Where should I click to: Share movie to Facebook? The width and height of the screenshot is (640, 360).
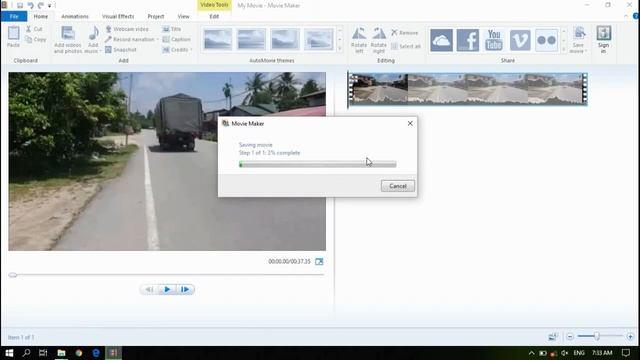468,40
